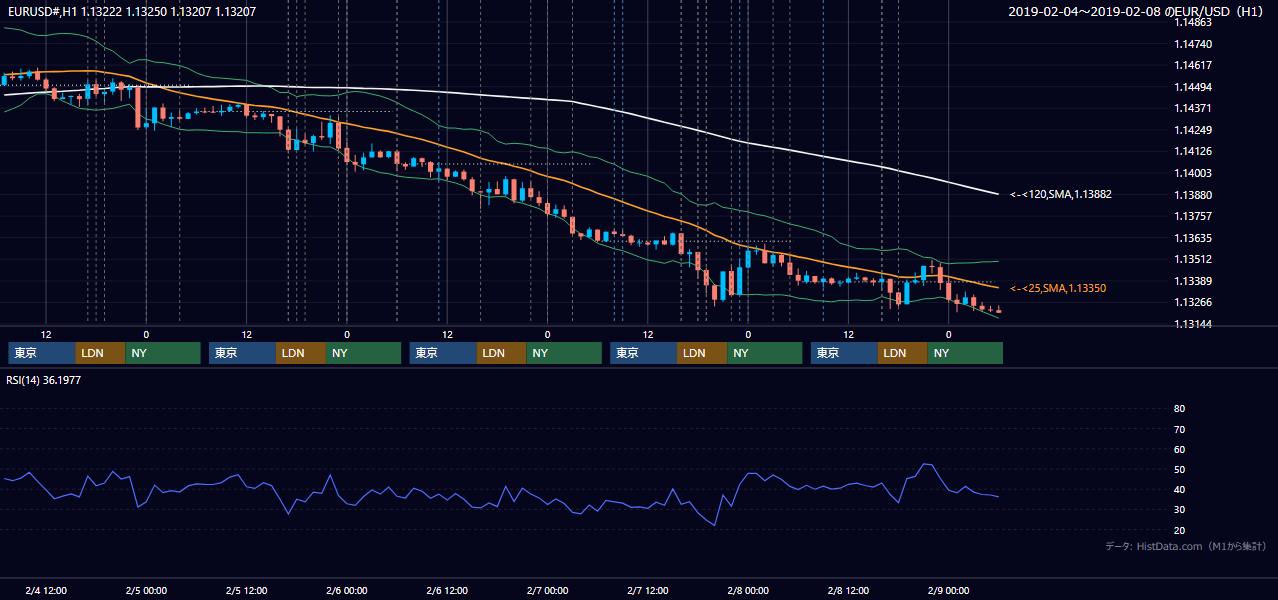Select the rightmost LDN session block

903,353
